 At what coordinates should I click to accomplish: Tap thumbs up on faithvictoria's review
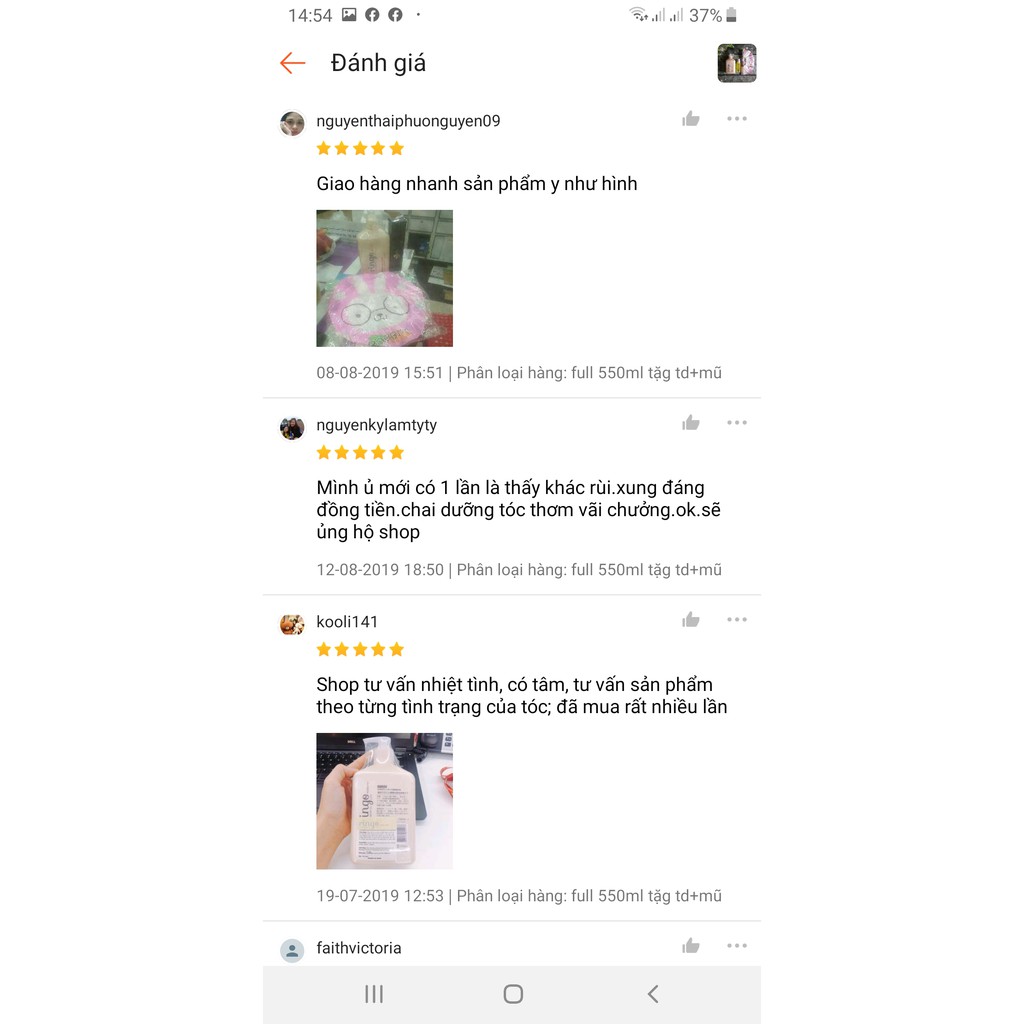[691, 946]
